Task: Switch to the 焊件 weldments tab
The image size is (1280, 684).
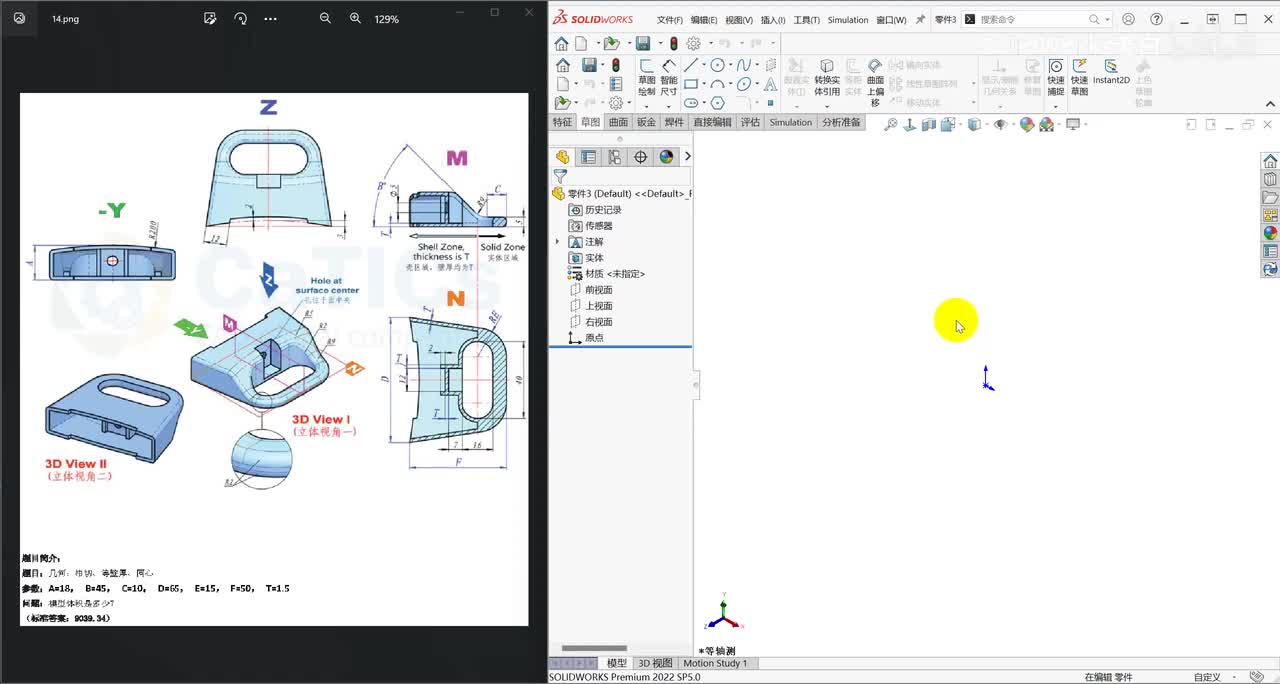Action: click(x=675, y=122)
